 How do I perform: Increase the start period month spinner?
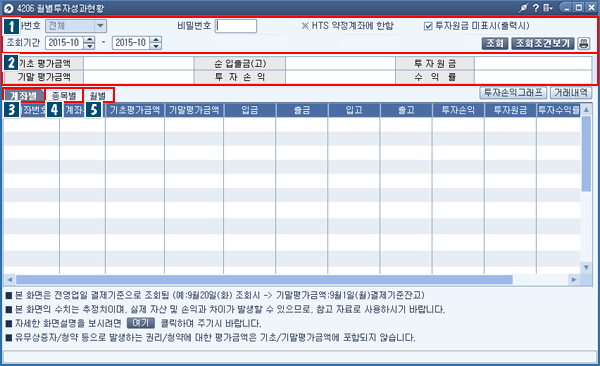(x=89, y=39)
